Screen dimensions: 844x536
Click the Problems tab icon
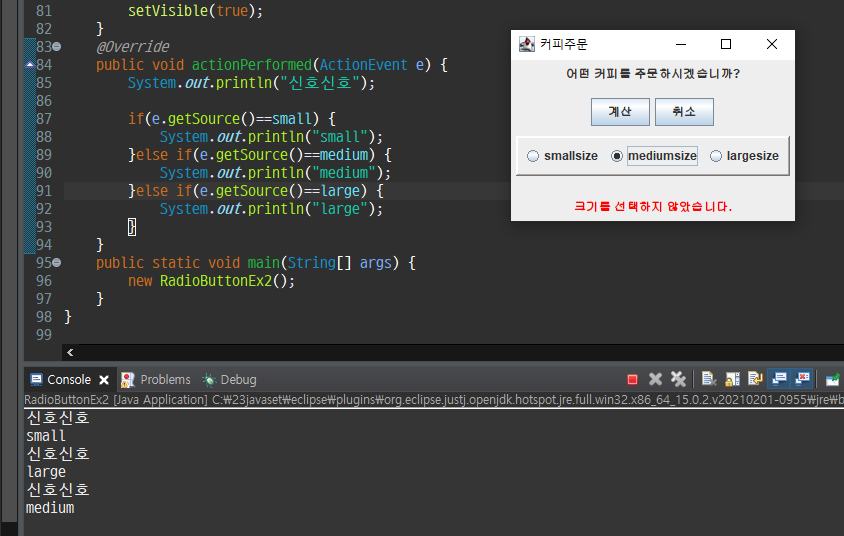[128, 380]
